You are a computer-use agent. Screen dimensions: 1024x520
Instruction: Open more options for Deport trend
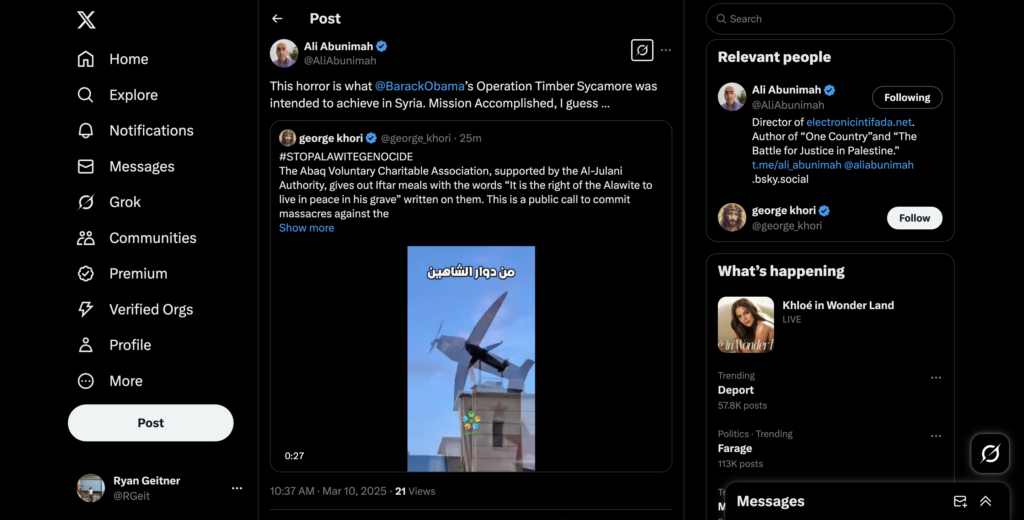tap(936, 378)
